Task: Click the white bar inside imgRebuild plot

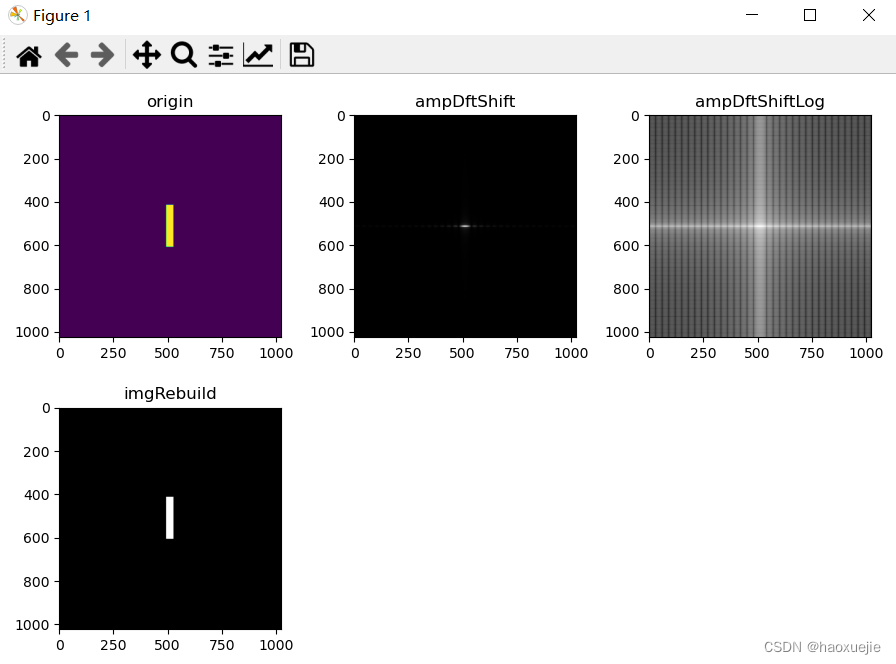Action: pos(170,516)
